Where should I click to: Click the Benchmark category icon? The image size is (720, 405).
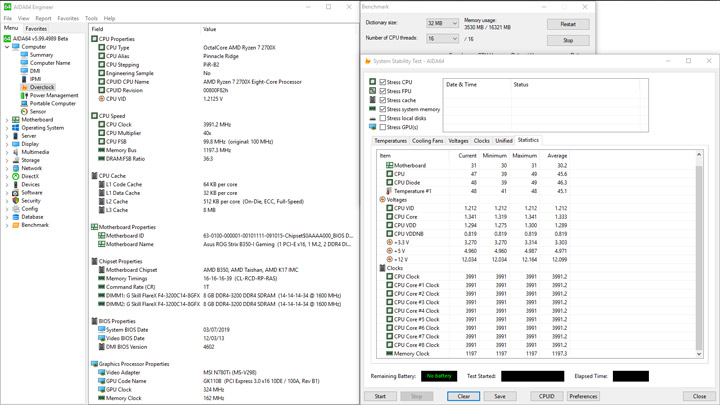point(16,225)
